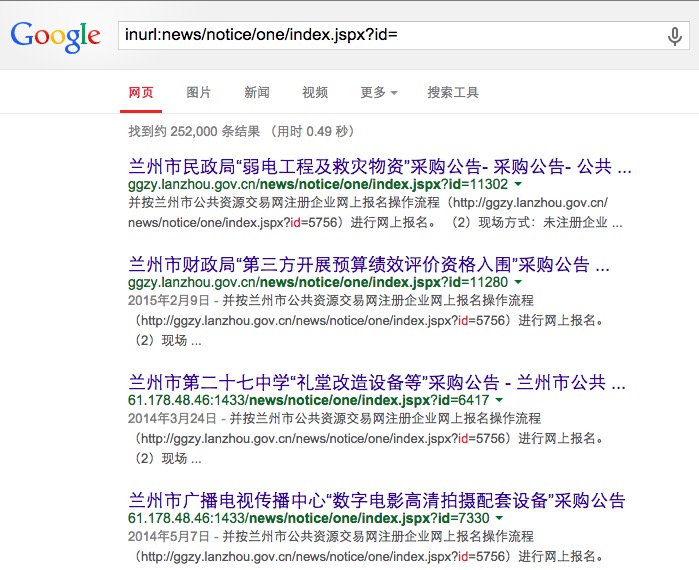Click the date 2014年5月7日 in snippet

coord(169,536)
